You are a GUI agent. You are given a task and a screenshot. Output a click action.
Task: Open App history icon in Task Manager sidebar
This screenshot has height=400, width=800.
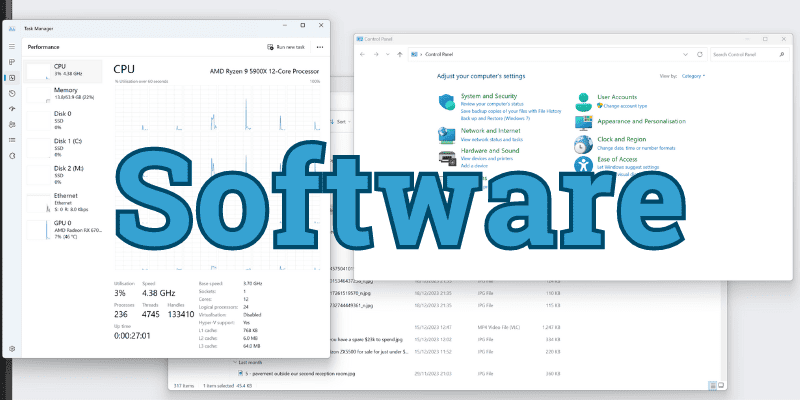pyautogui.click(x=12, y=93)
